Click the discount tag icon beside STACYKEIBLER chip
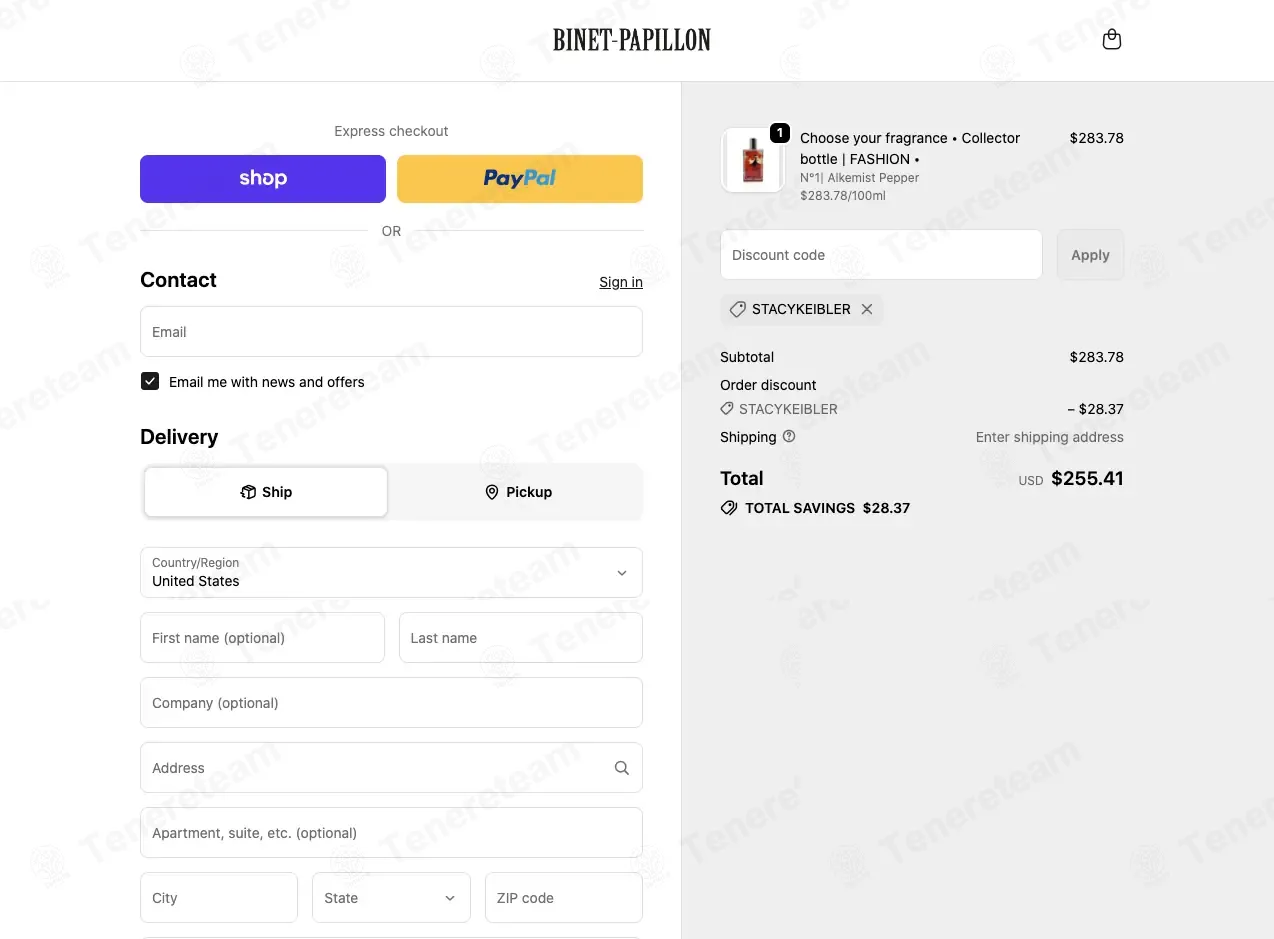 tap(737, 309)
